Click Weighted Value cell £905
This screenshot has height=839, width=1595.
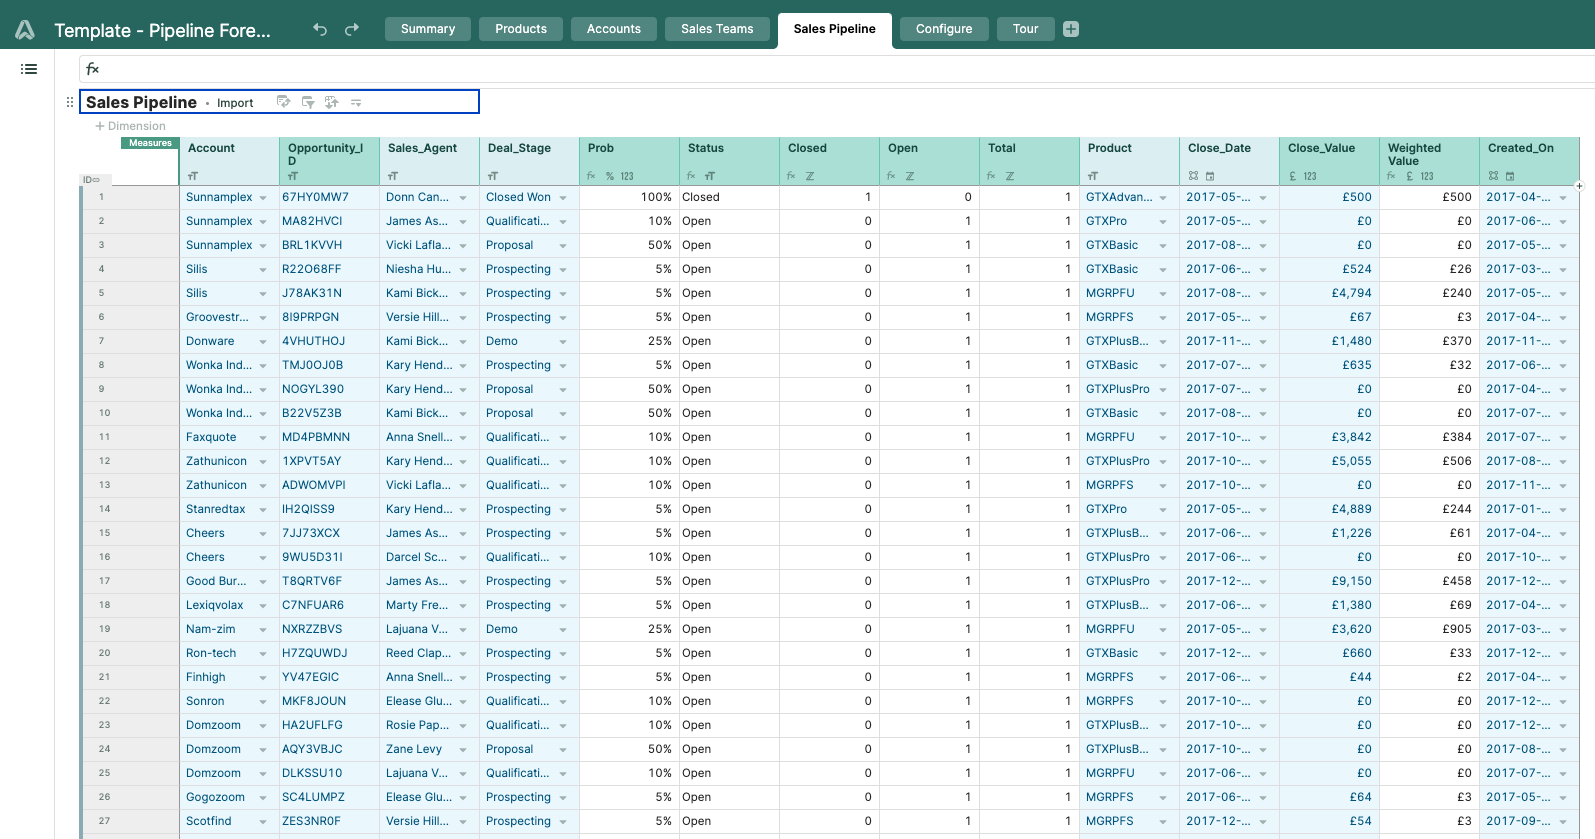[x=1429, y=629]
